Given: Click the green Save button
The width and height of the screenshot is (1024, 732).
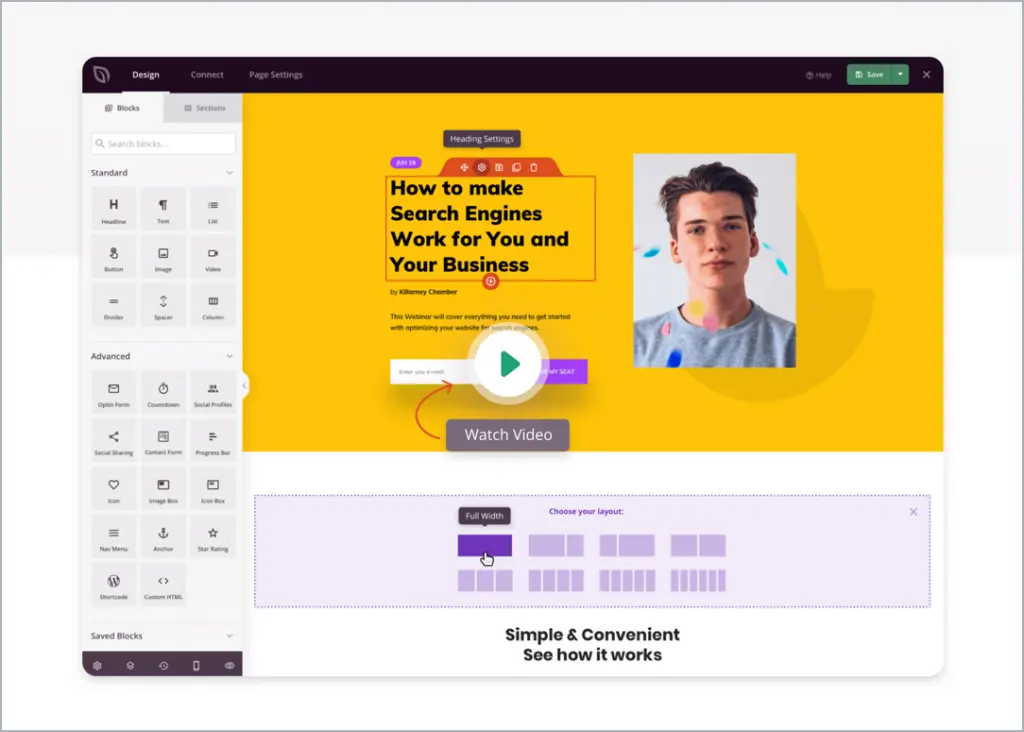Looking at the screenshot, I should point(869,74).
